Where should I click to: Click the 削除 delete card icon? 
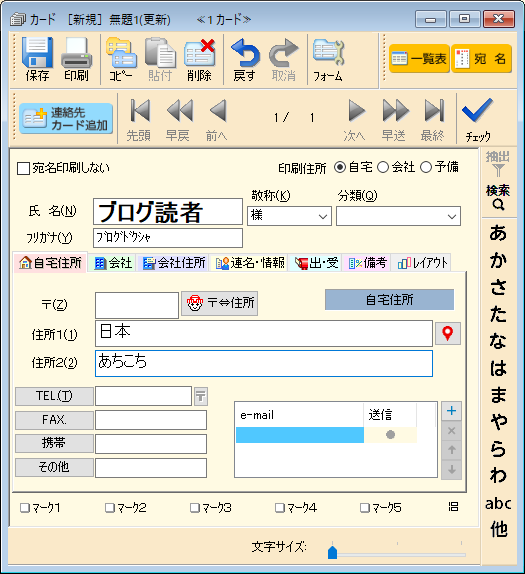click(199, 59)
